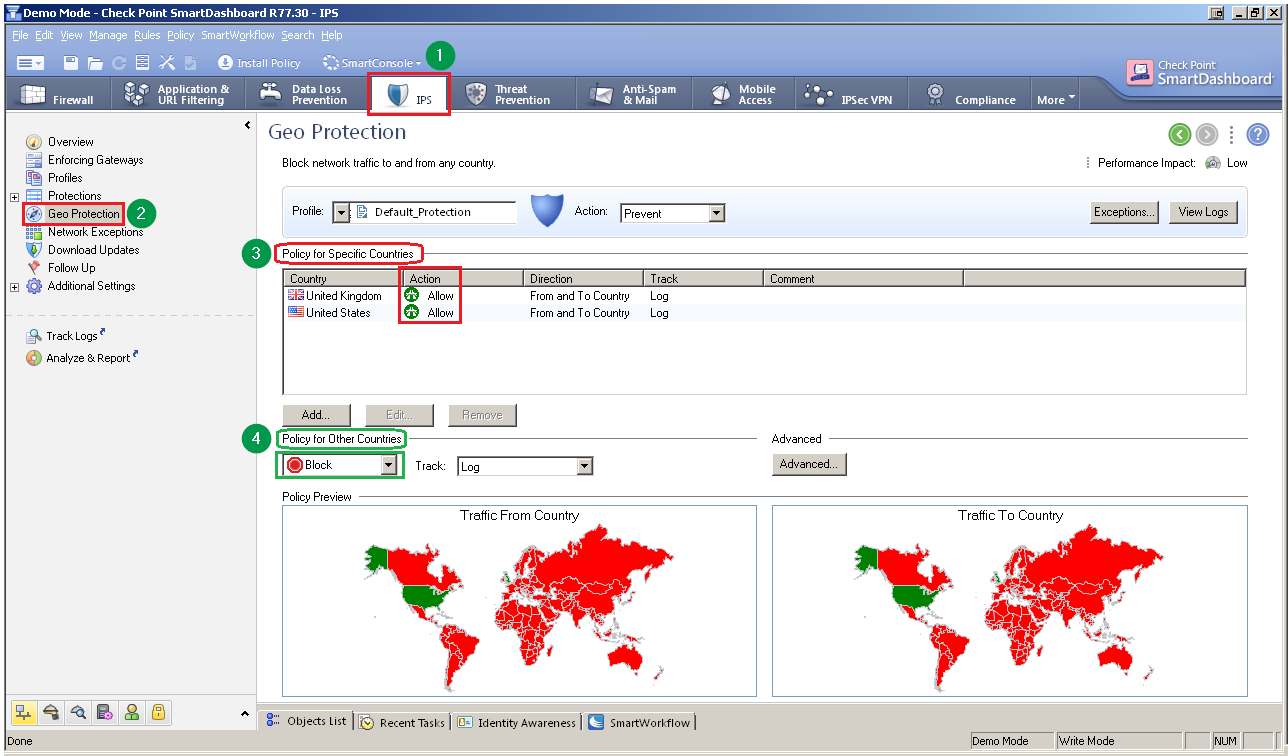Image resolution: width=1288 pixels, height=756 pixels.
Task: Collapse the left navigation panel arrow
Action: coord(247,125)
